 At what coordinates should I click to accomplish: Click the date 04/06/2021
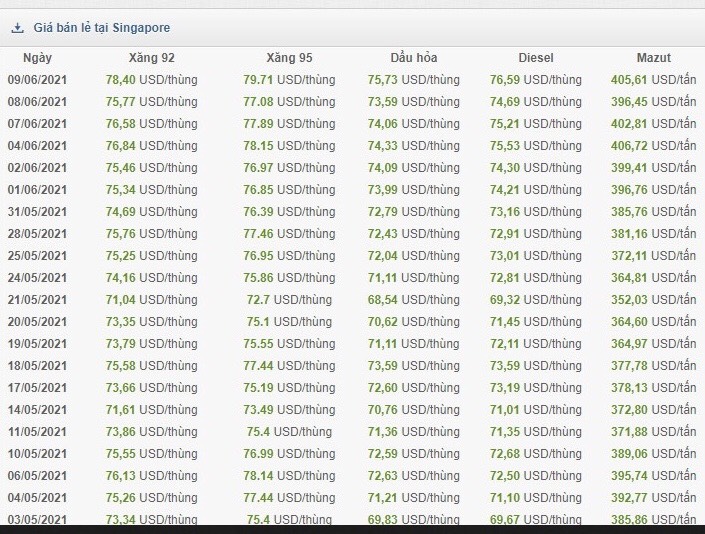point(37,146)
